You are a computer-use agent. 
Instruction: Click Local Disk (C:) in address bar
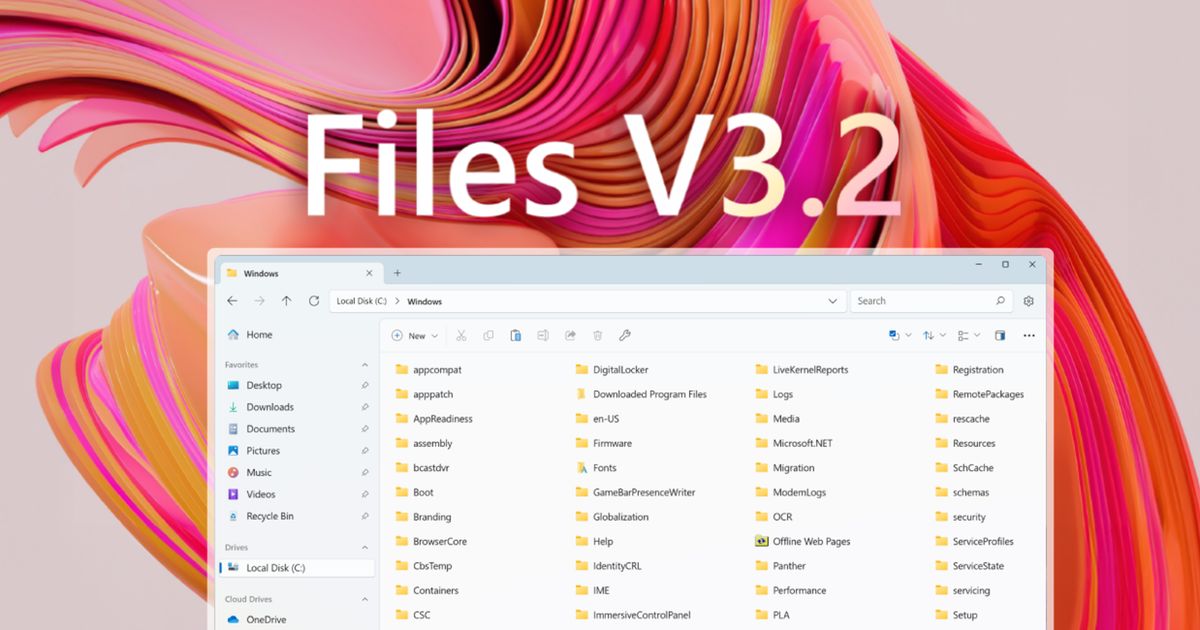(362, 301)
